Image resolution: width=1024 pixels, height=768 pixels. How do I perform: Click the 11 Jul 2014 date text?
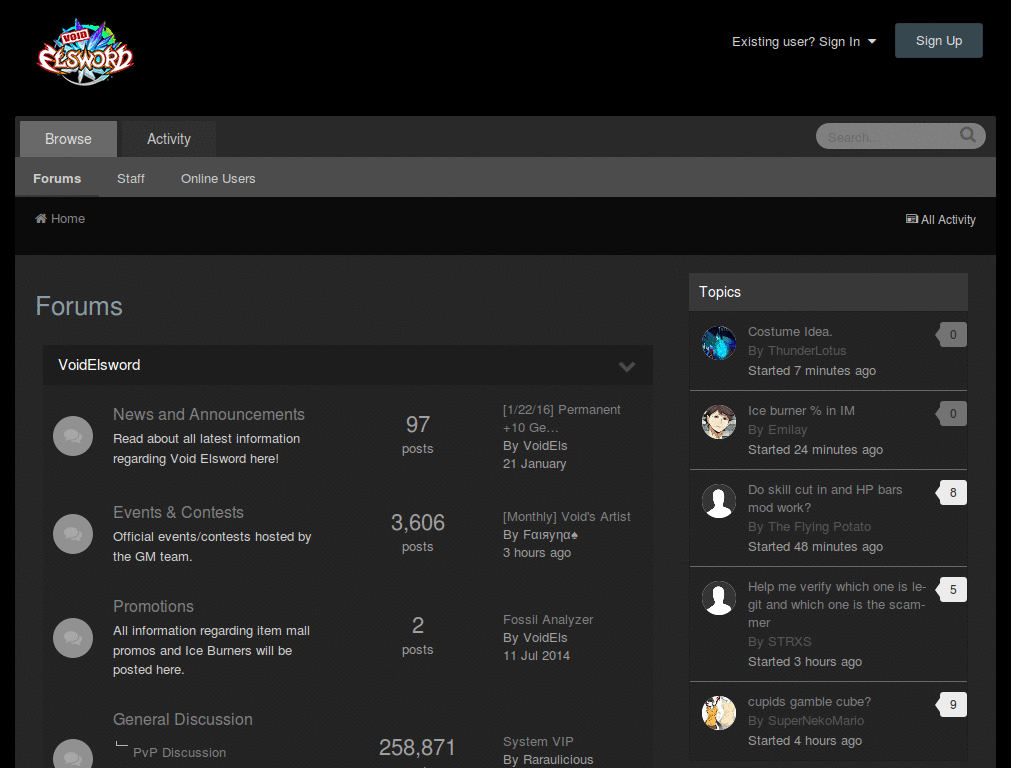536,655
